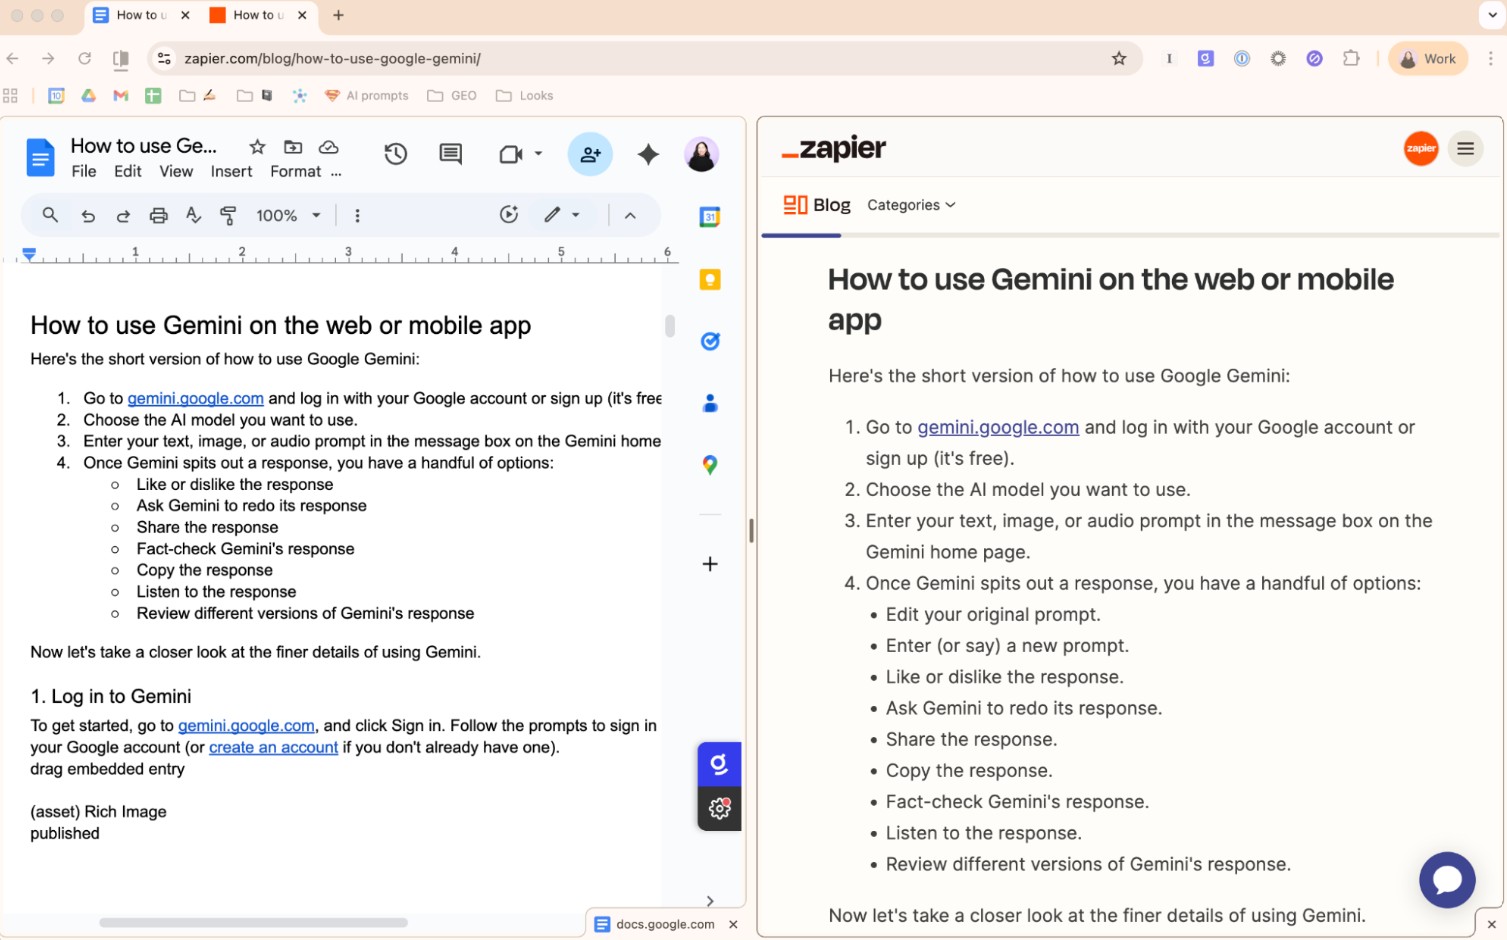This screenshot has height=940, width=1507.
Task: Bookmark the Zapier page with the address bar star
Action: [x=1118, y=58]
